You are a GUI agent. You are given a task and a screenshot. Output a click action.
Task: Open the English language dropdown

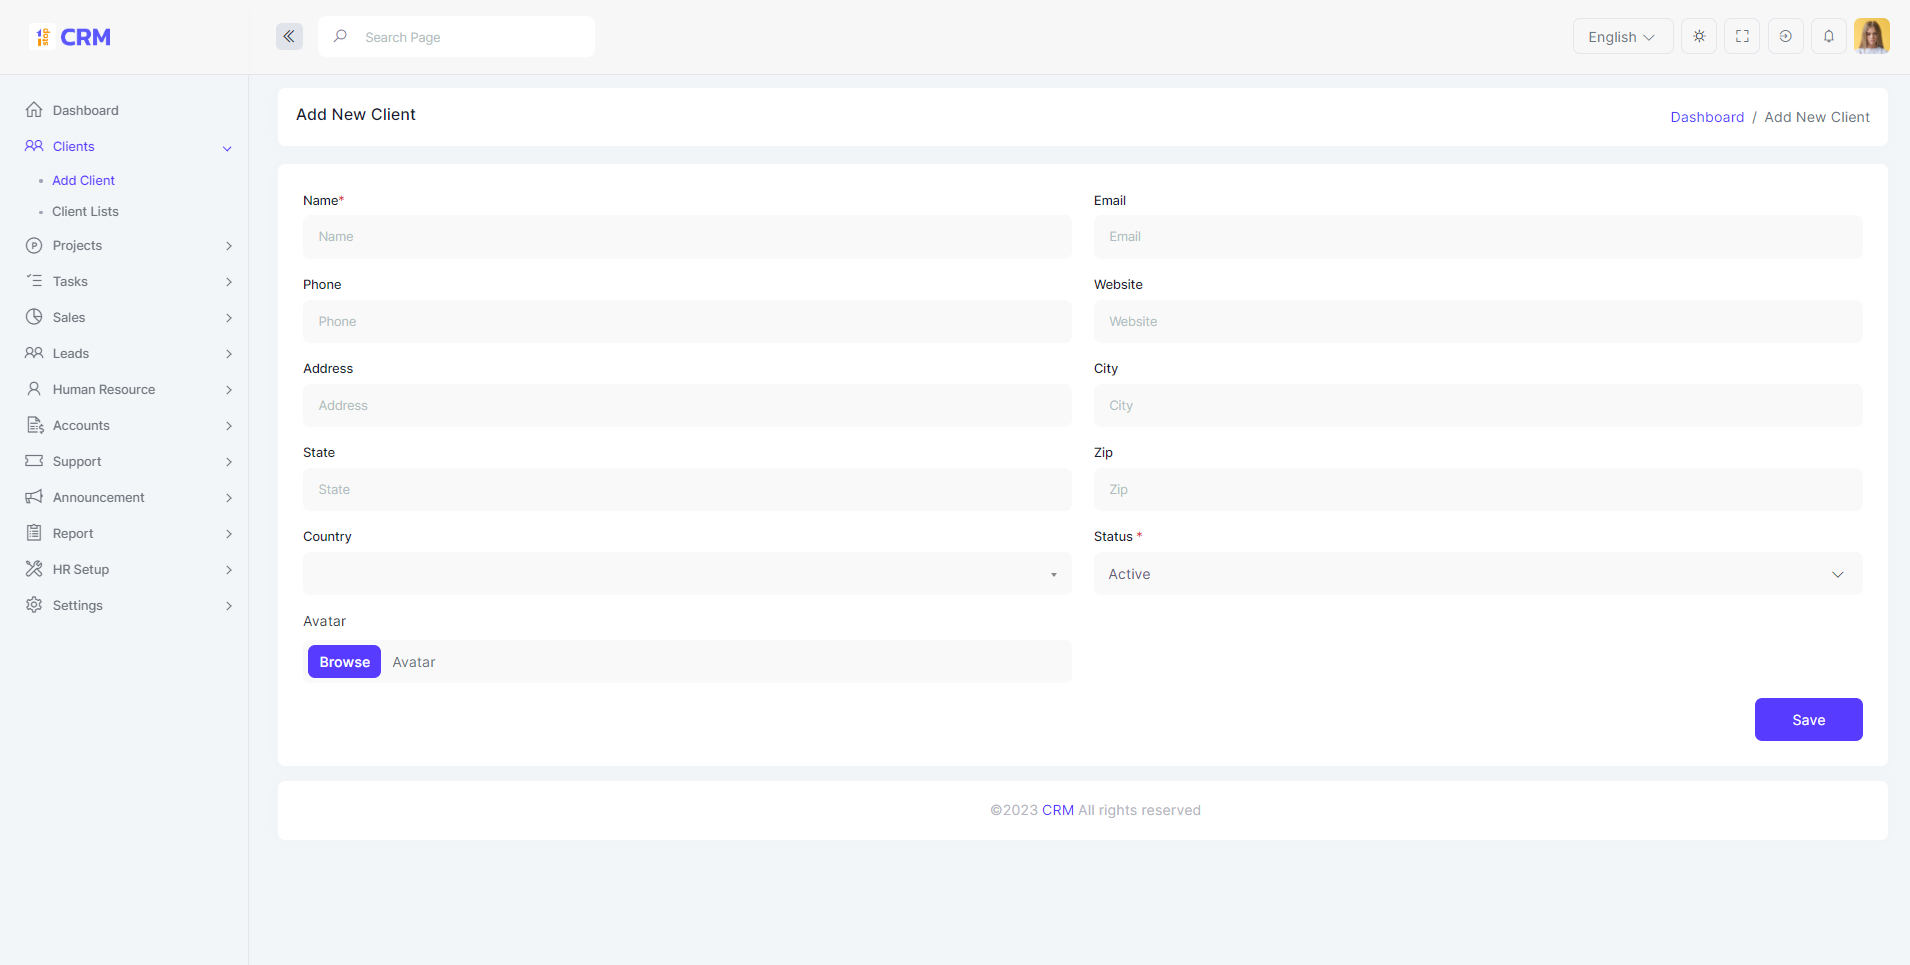1621,37
